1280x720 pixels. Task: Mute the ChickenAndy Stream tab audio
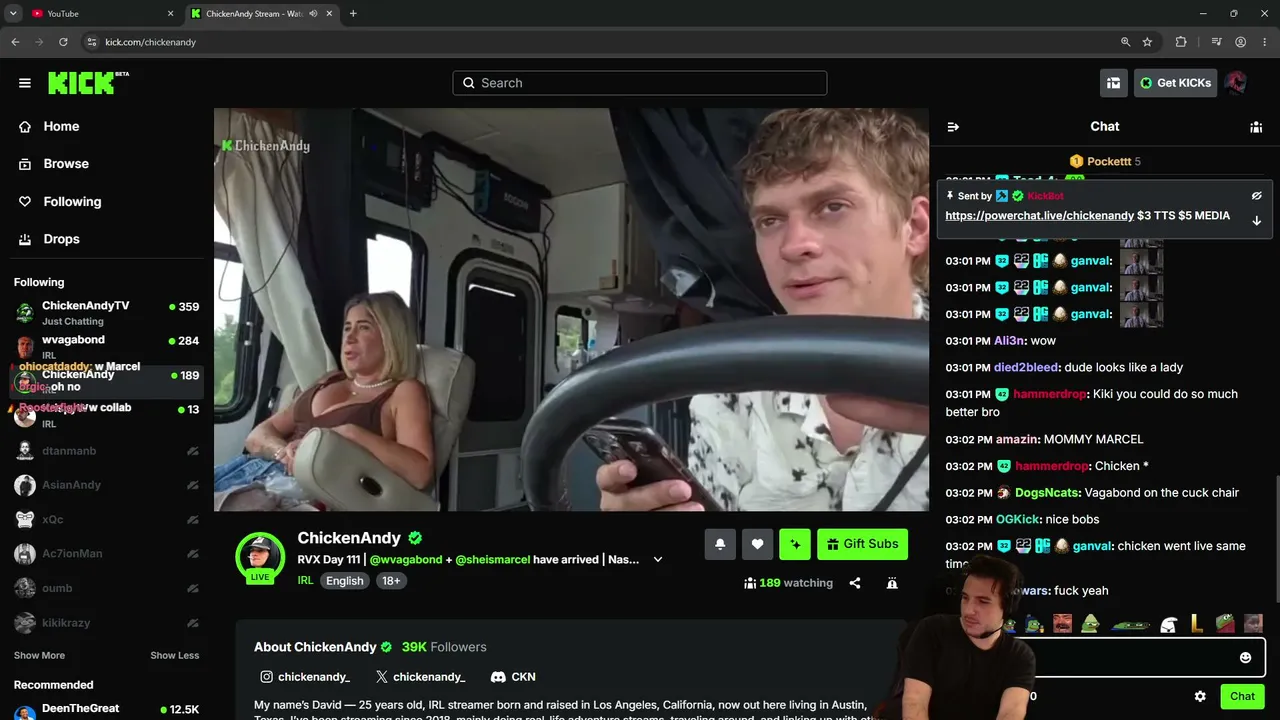click(314, 14)
